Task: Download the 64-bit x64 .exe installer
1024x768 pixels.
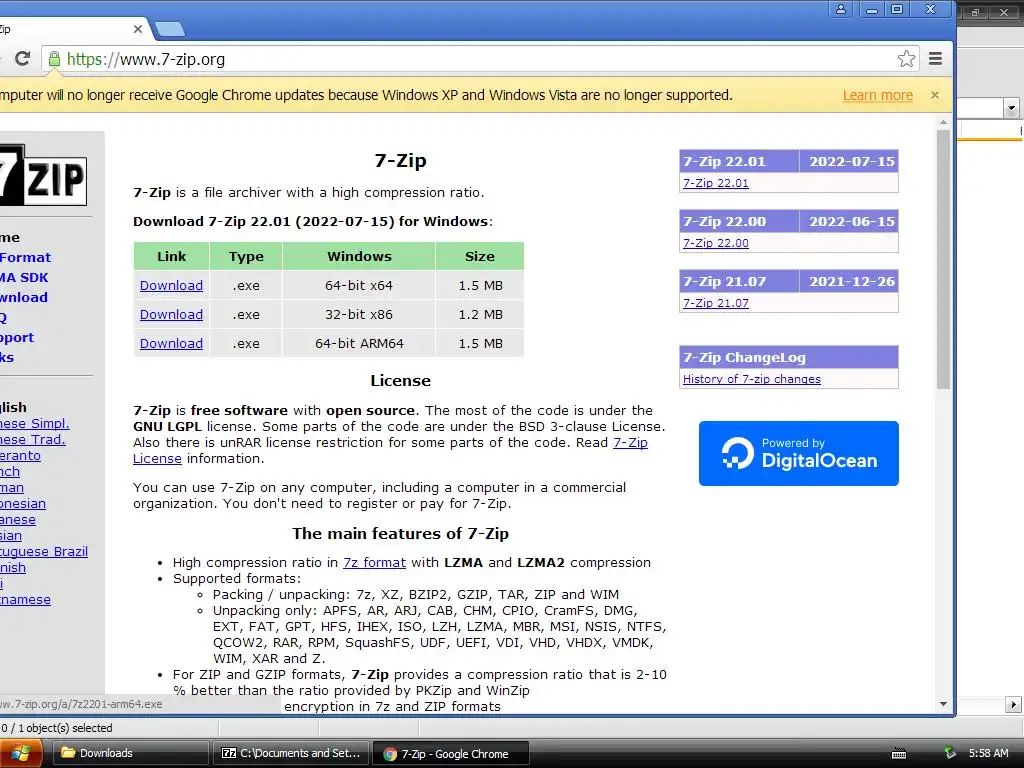Action: (x=171, y=285)
